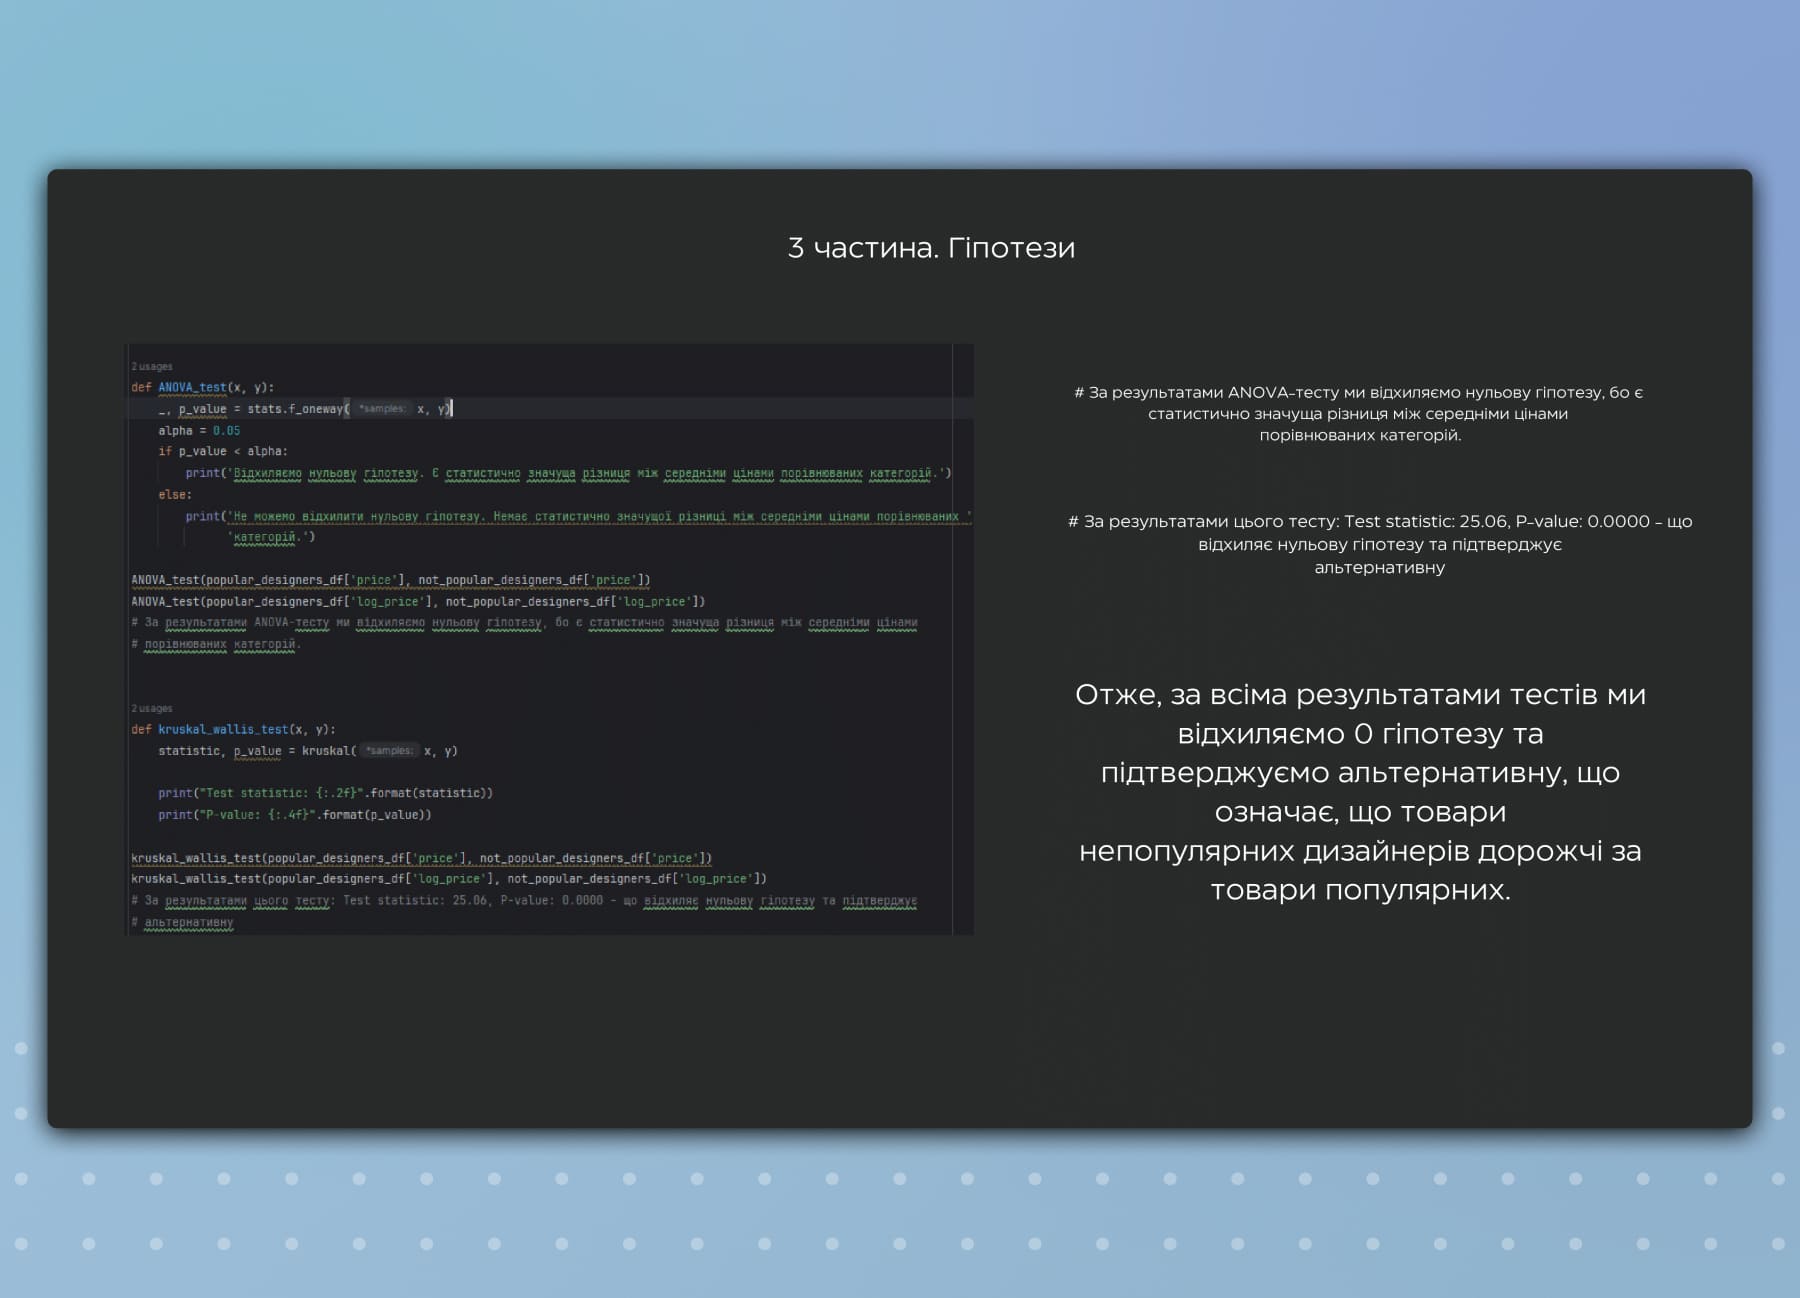Click the "*samples:" hint in f_oneway call
1800x1298 pixels.
coord(382,408)
